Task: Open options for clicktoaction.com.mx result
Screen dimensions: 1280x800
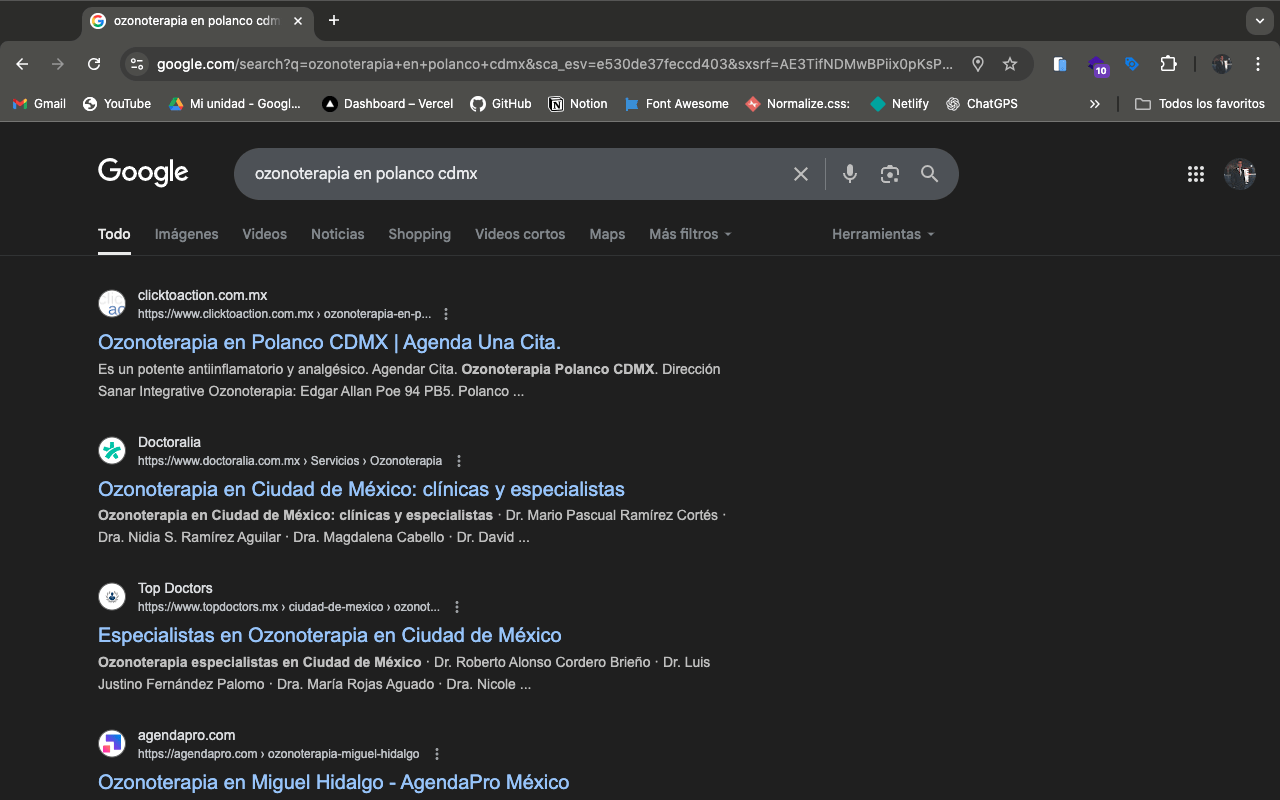Action: click(446, 314)
